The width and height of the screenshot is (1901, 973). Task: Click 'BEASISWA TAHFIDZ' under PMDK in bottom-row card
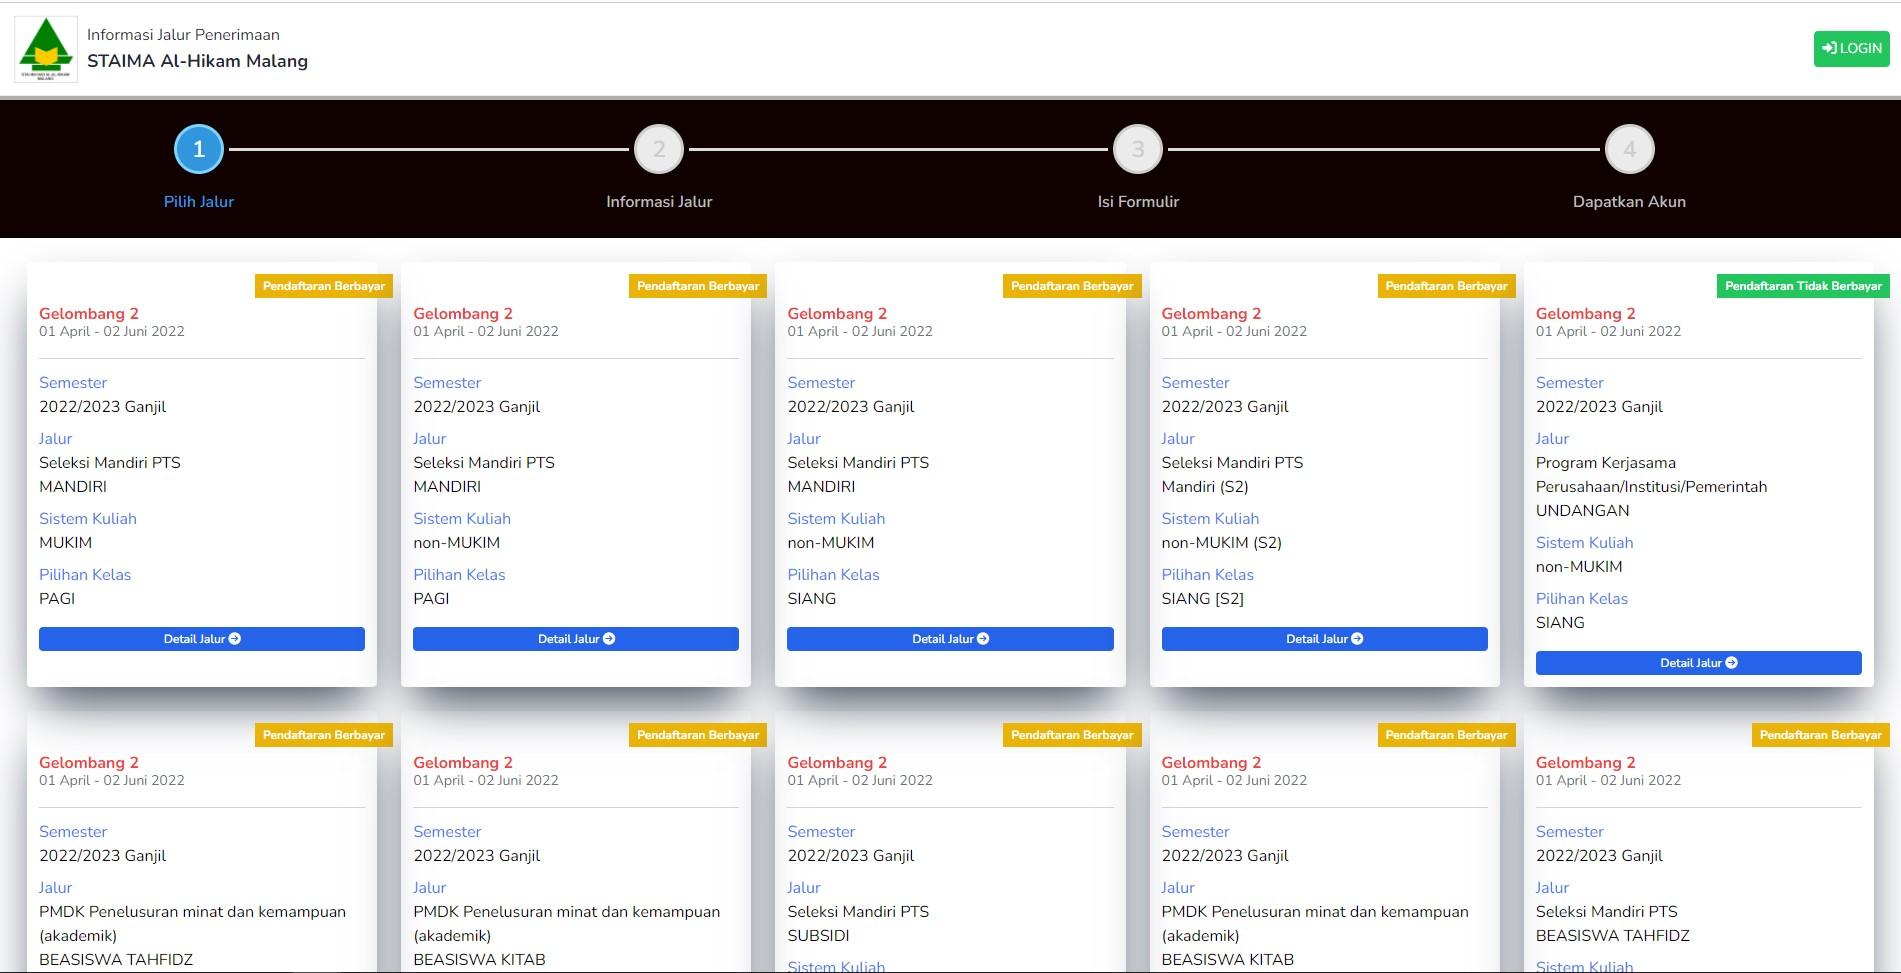[116, 960]
